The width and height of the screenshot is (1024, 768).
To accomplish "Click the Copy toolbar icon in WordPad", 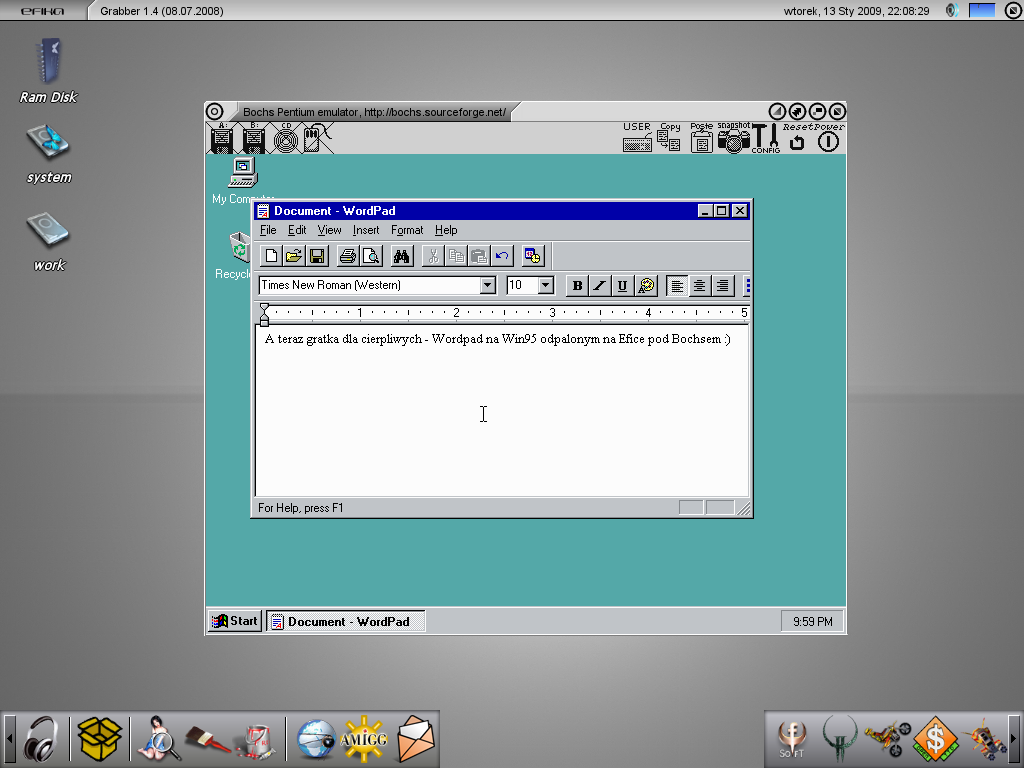I will click(455, 256).
